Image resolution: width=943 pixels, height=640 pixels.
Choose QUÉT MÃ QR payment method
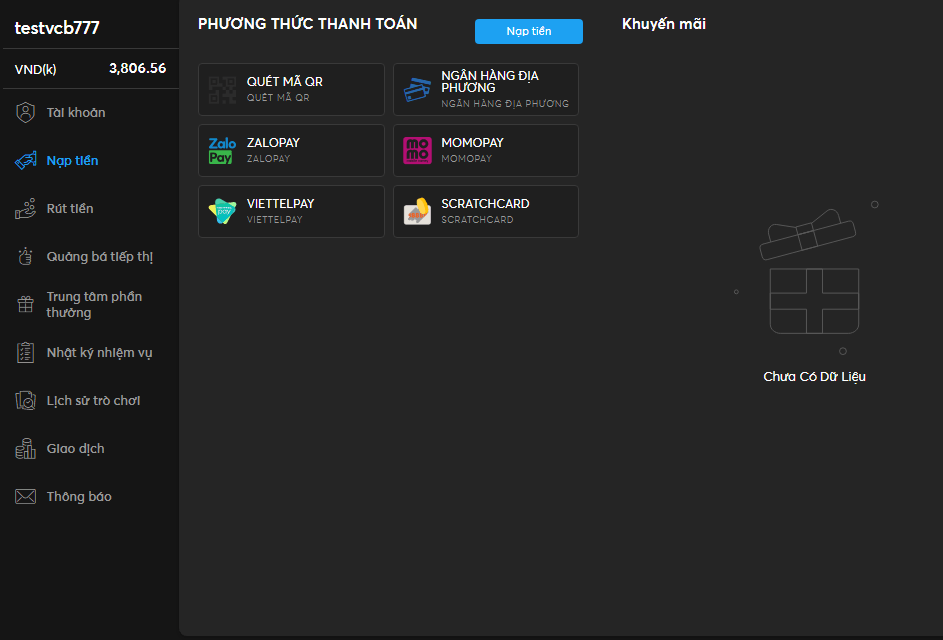point(291,90)
